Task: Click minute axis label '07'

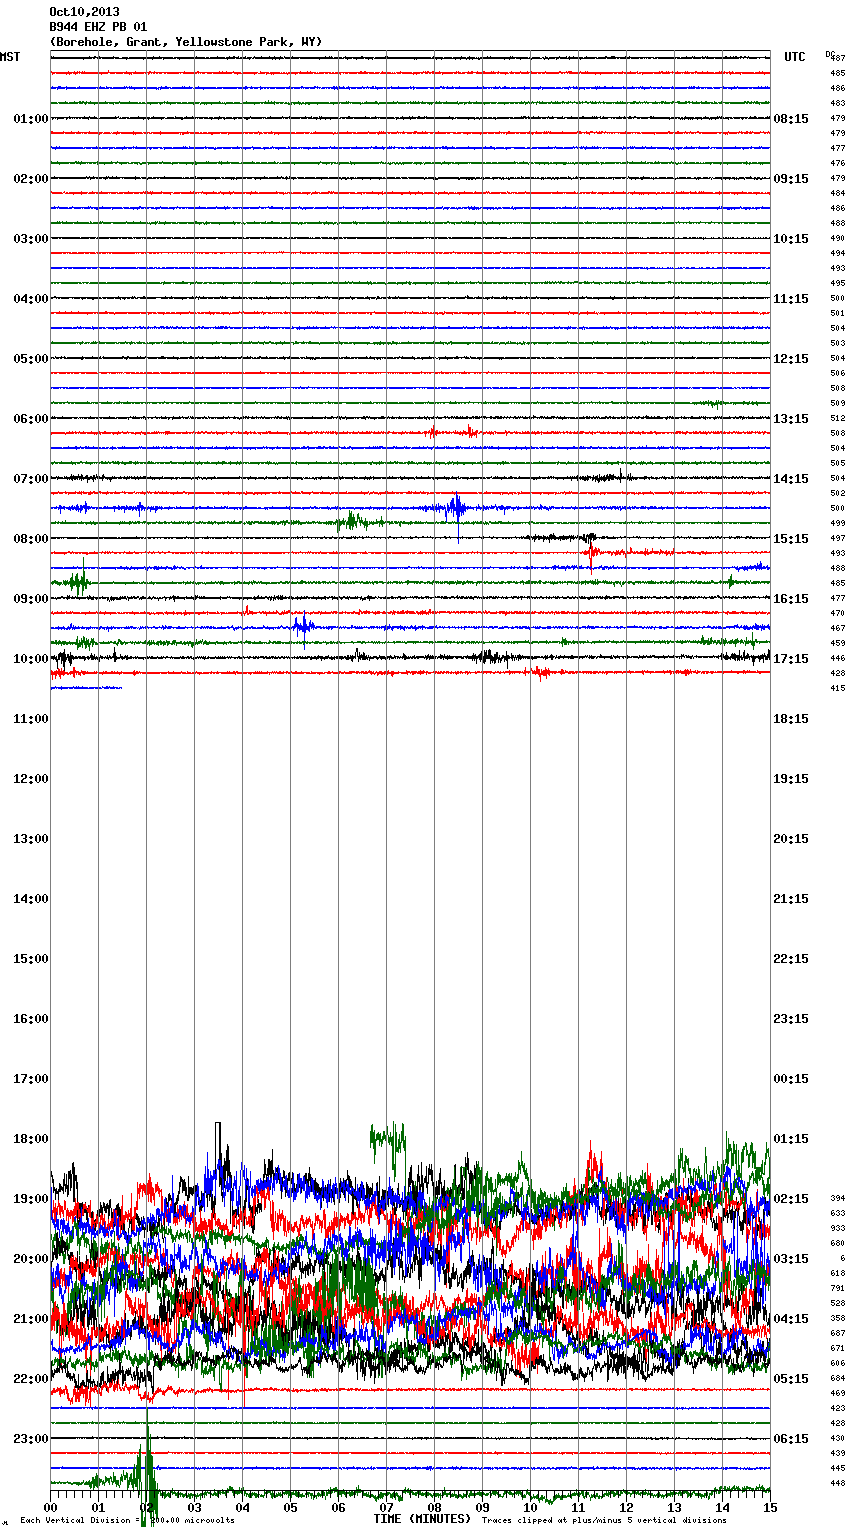Action: pyautogui.click(x=386, y=1508)
